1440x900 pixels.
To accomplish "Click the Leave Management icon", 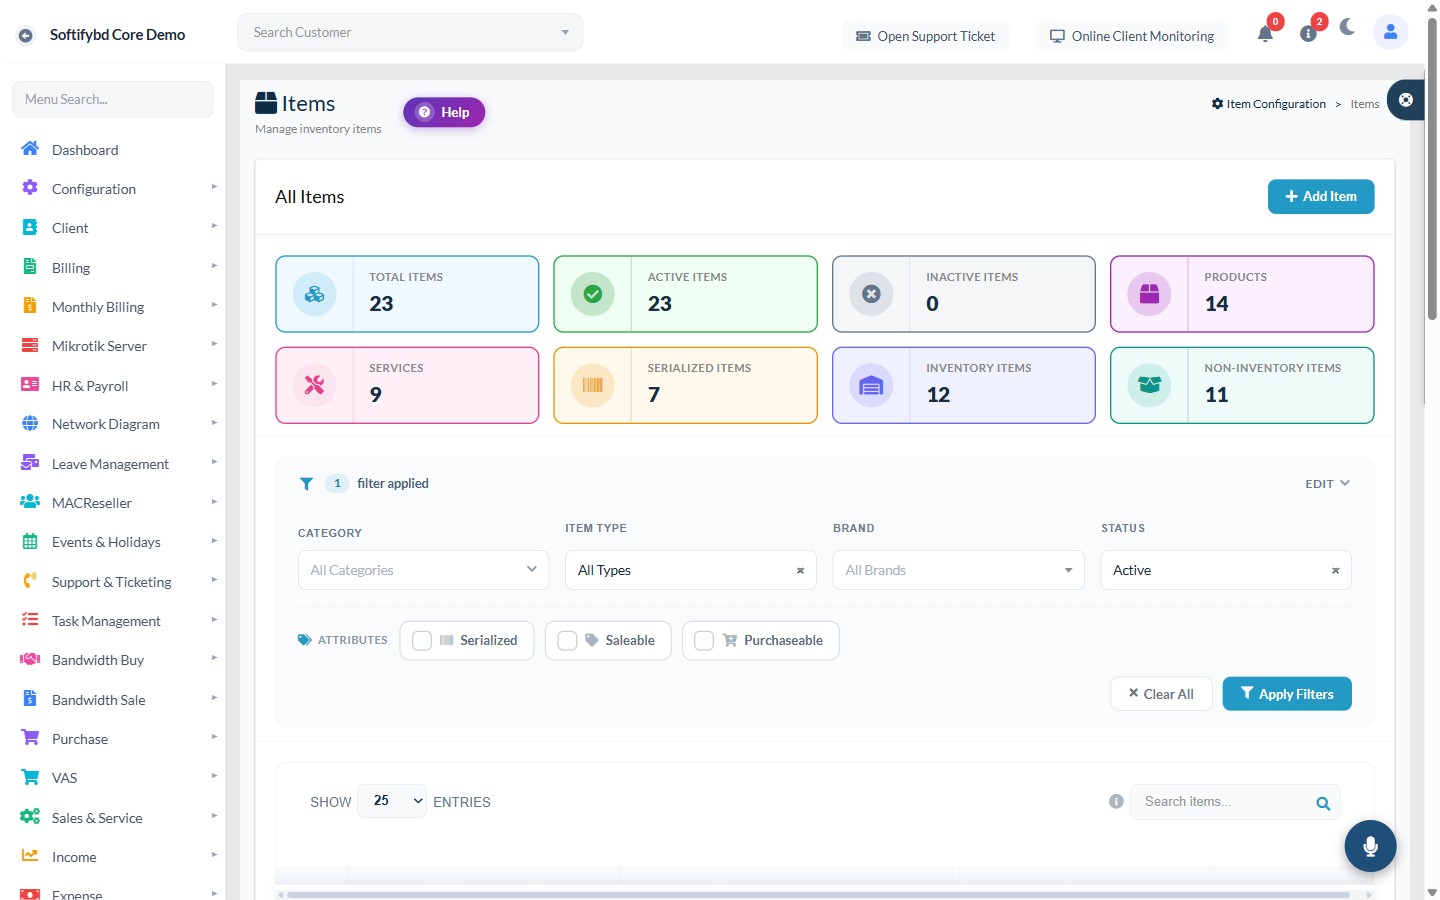I will click(30, 463).
